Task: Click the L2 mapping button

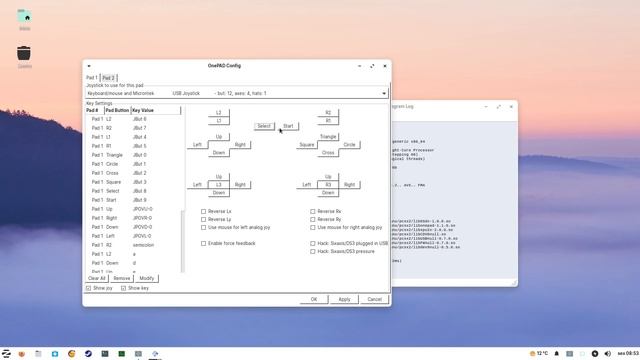Action: [x=219, y=113]
